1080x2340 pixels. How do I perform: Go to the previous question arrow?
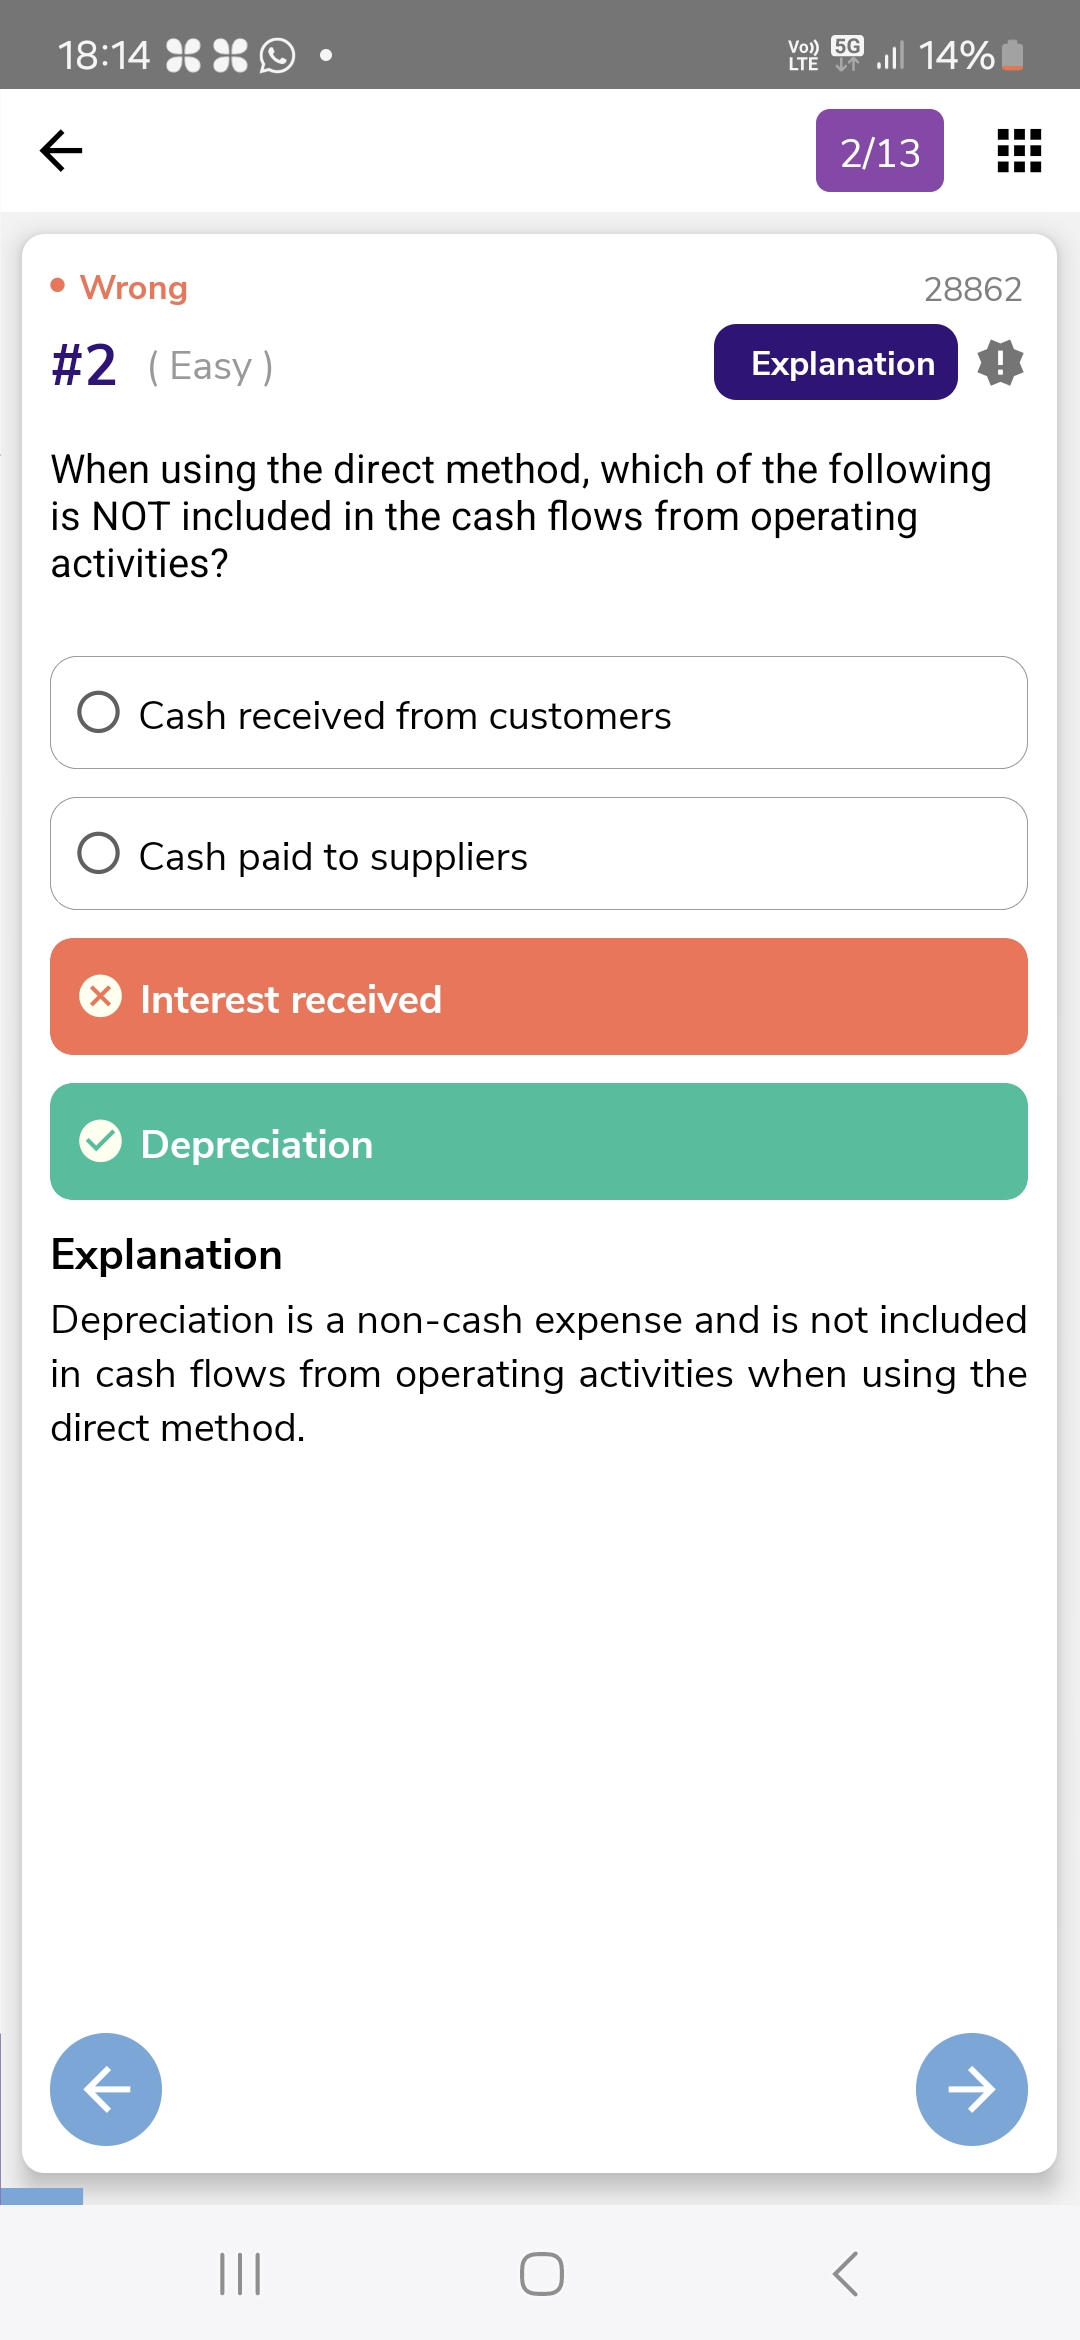click(106, 2088)
